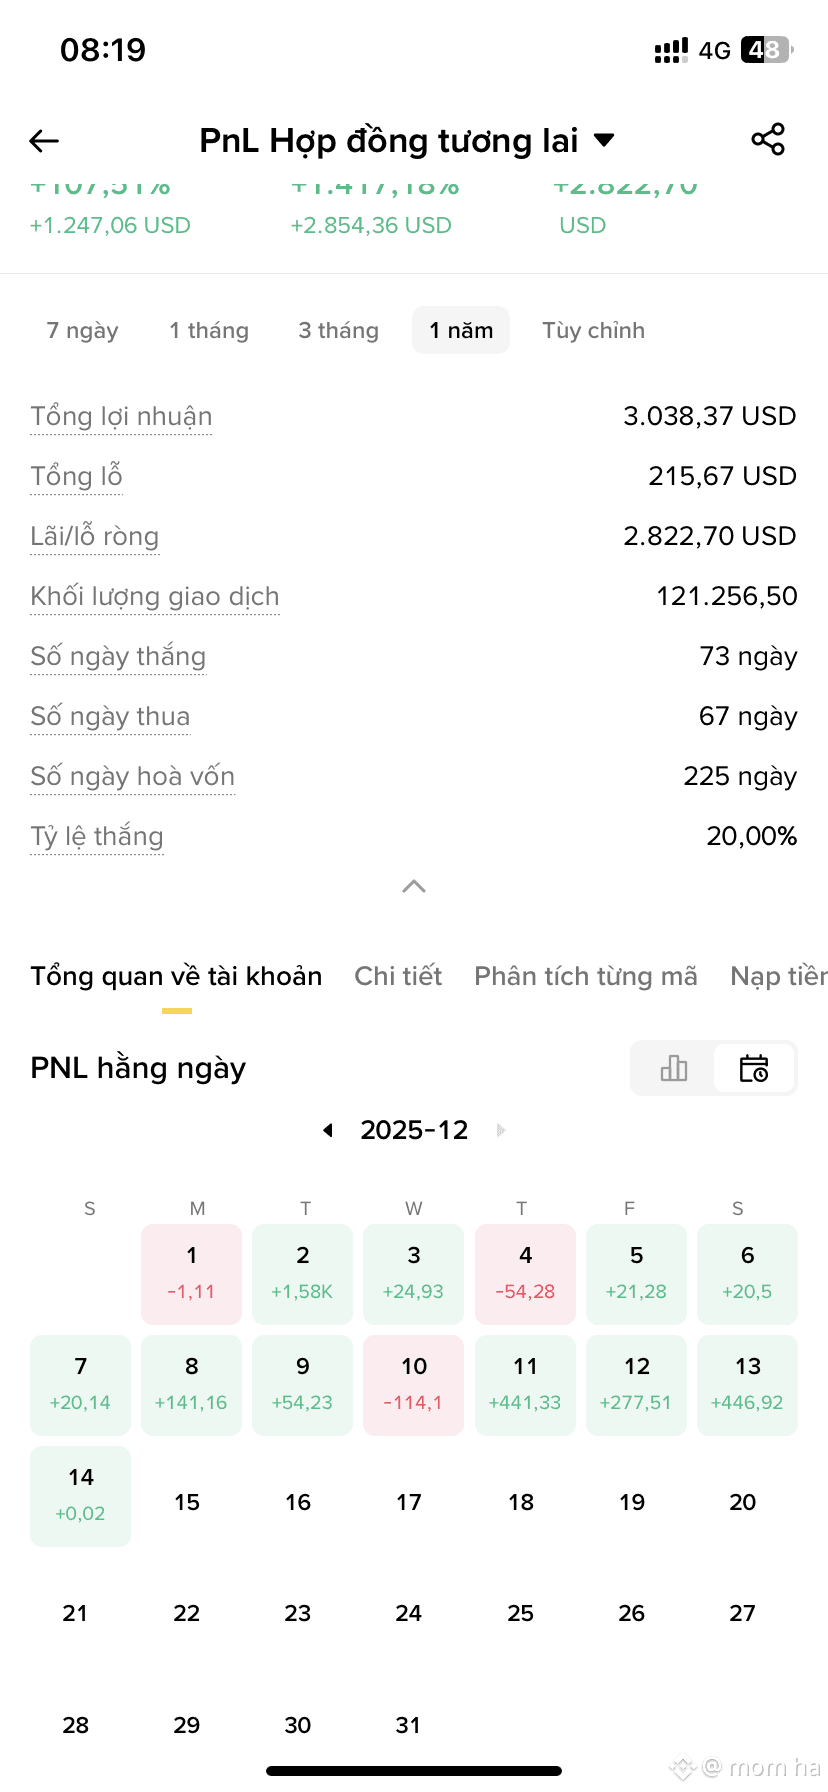Switch to calendar view icon
828x1792 pixels.
pos(754,1068)
